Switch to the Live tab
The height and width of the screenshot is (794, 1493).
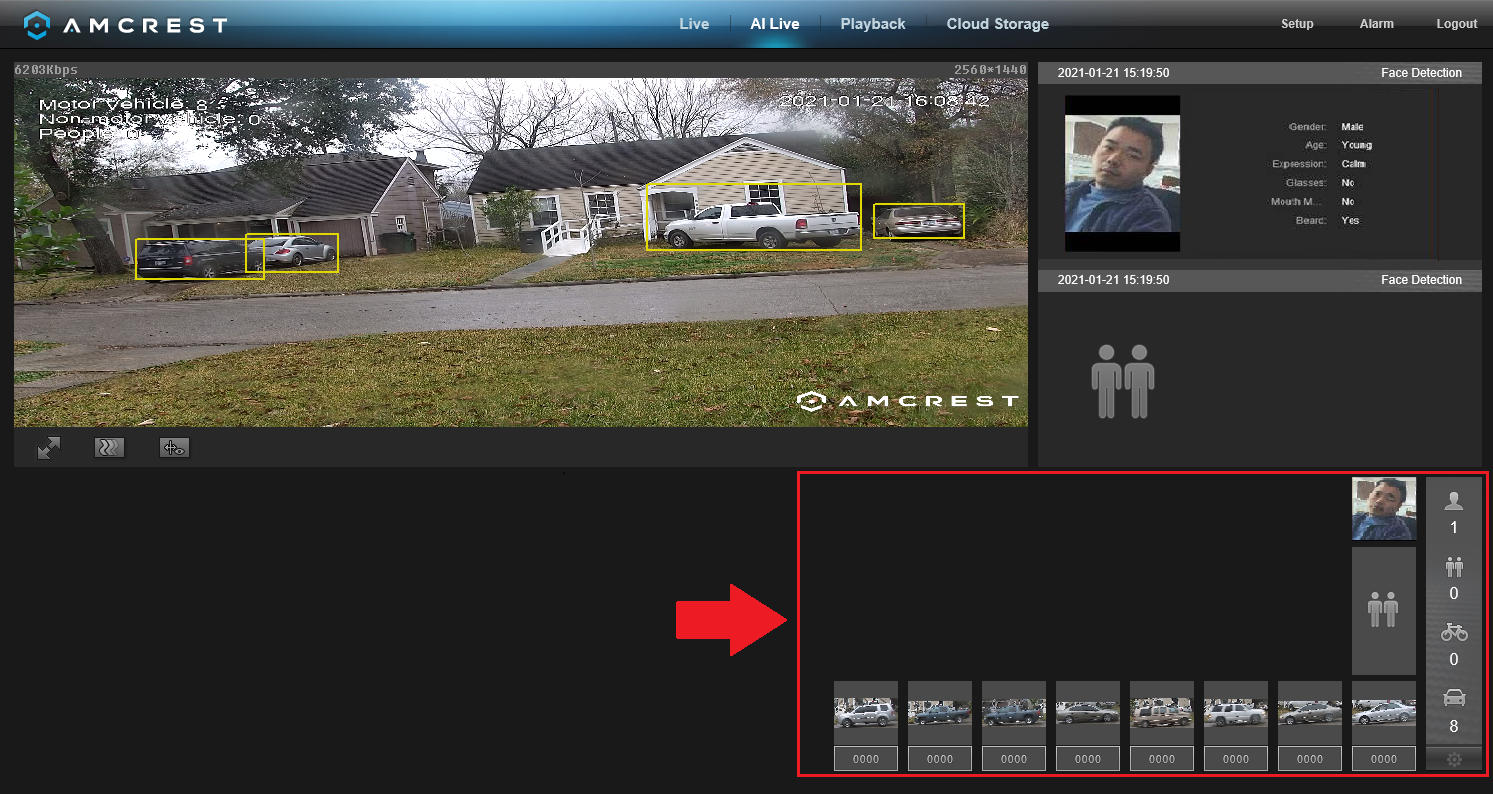(694, 24)
